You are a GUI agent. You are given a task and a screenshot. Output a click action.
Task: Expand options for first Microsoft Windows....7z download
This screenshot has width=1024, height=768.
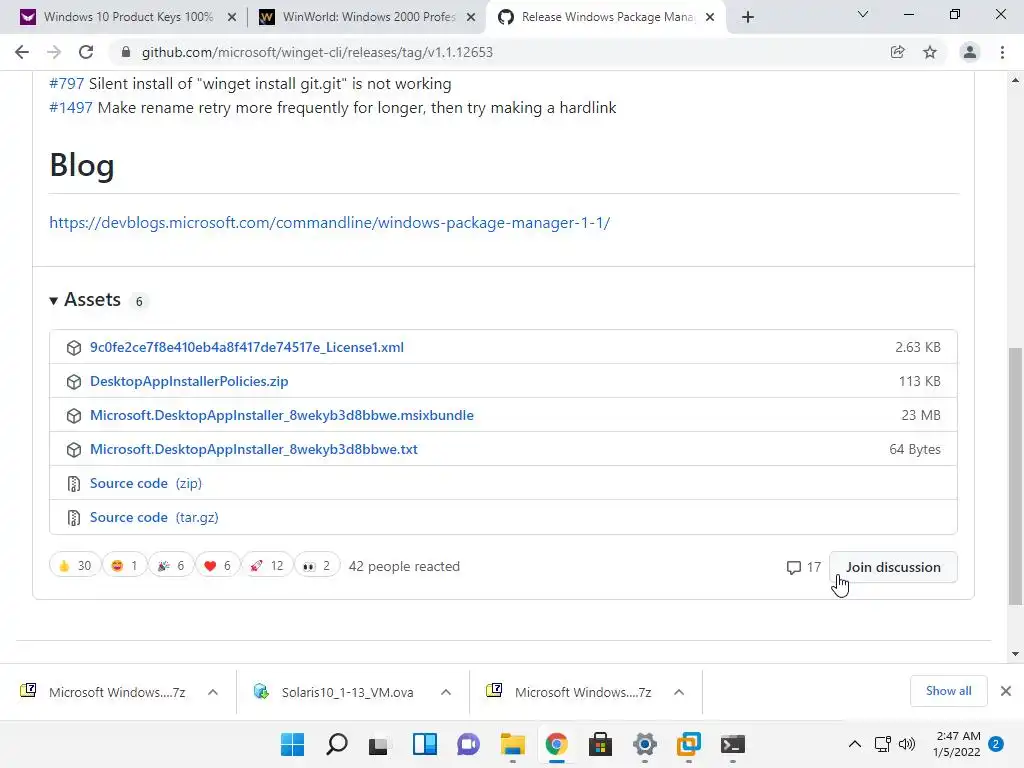point(213,692)
